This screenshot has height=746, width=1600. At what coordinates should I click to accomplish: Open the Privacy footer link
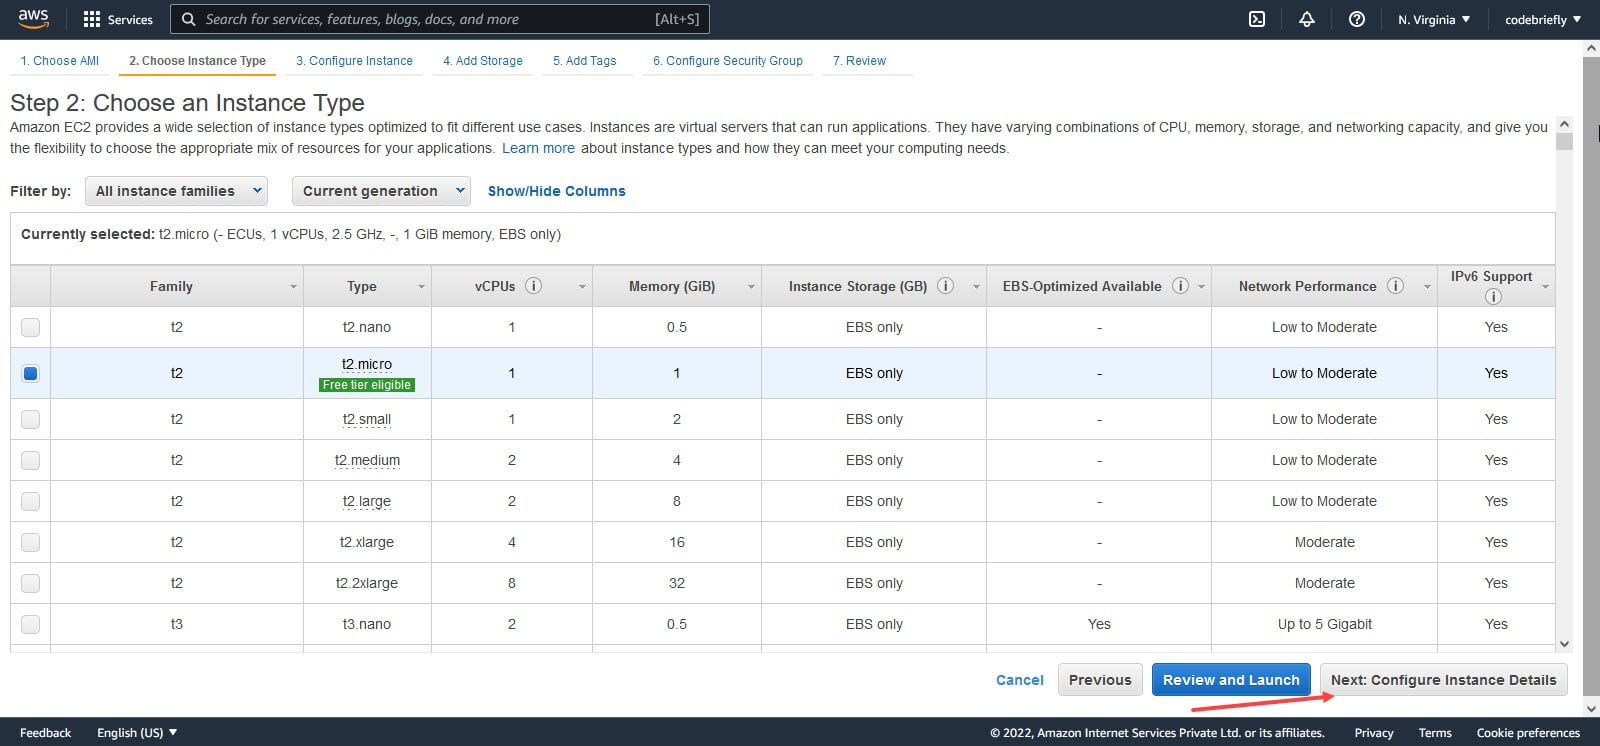pyautogui.click(x=1374, y=732)
